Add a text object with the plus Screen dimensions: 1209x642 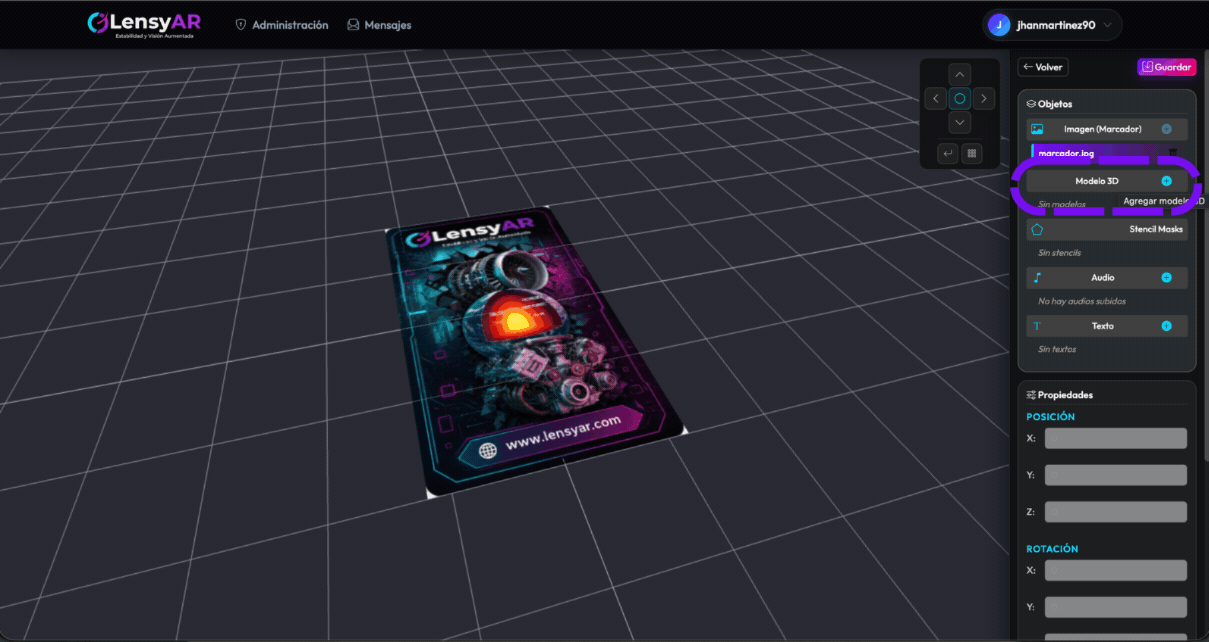point(1166,326)
